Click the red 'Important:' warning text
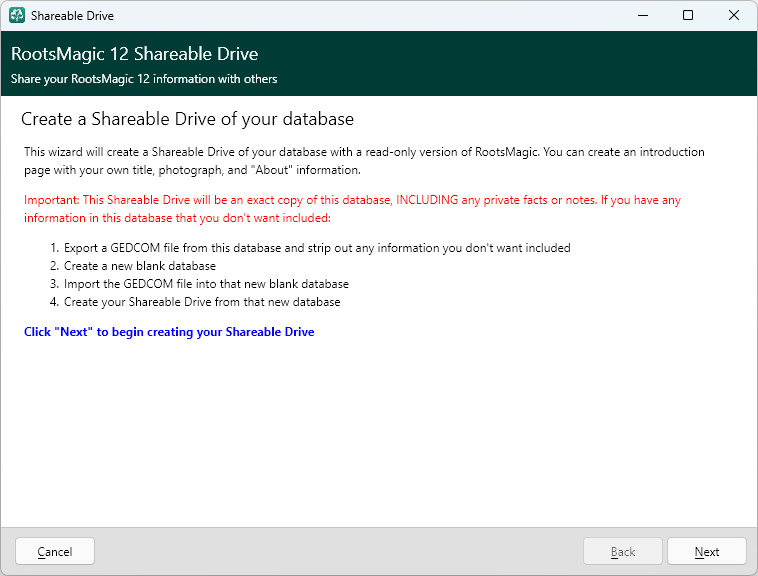Image resolution: width=758 pixels, height=576 pixels. [x=352, y=209]
